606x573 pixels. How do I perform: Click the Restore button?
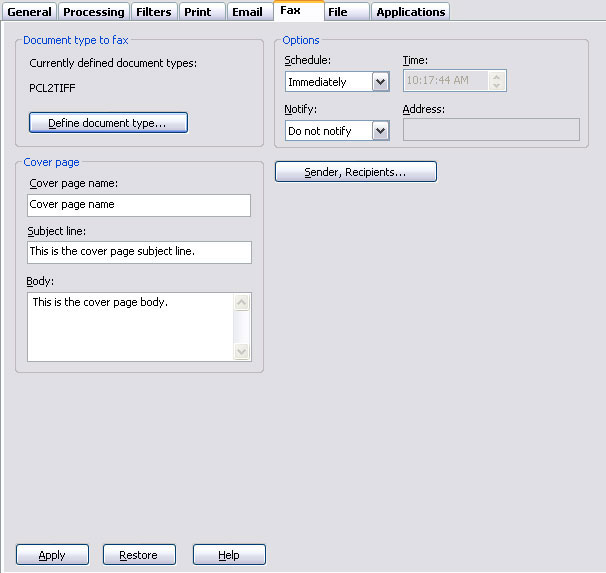click(x=139, y=555)
